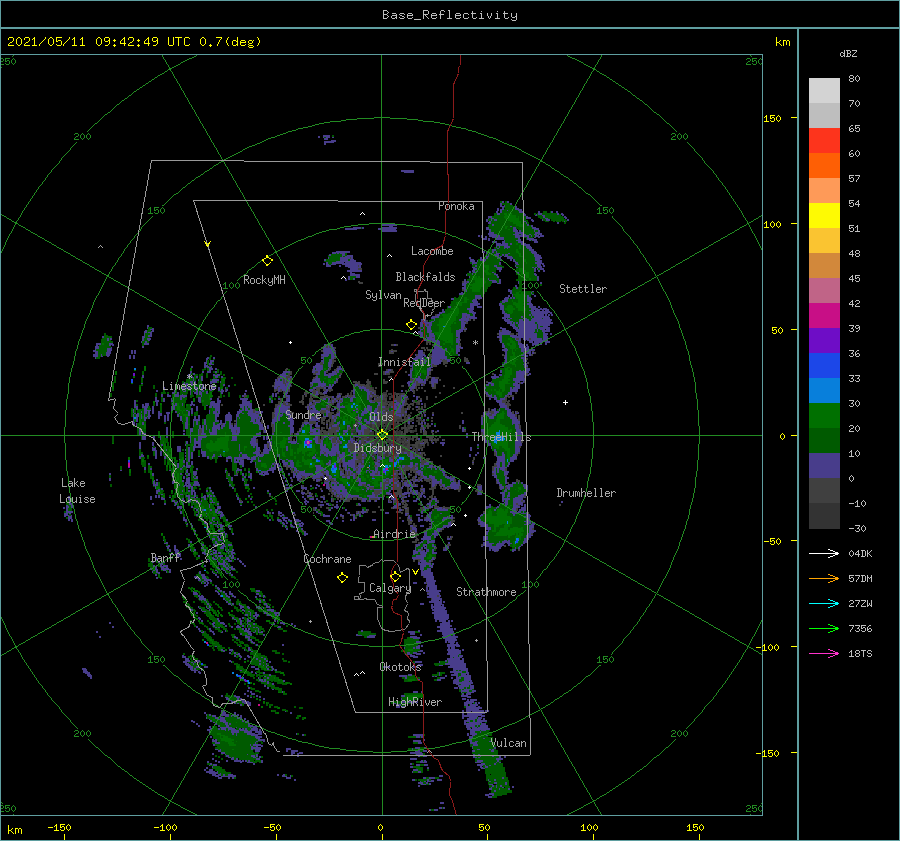Click the dBZ legend heading
This screenshot has height=841, width=900.
(848, 54)
